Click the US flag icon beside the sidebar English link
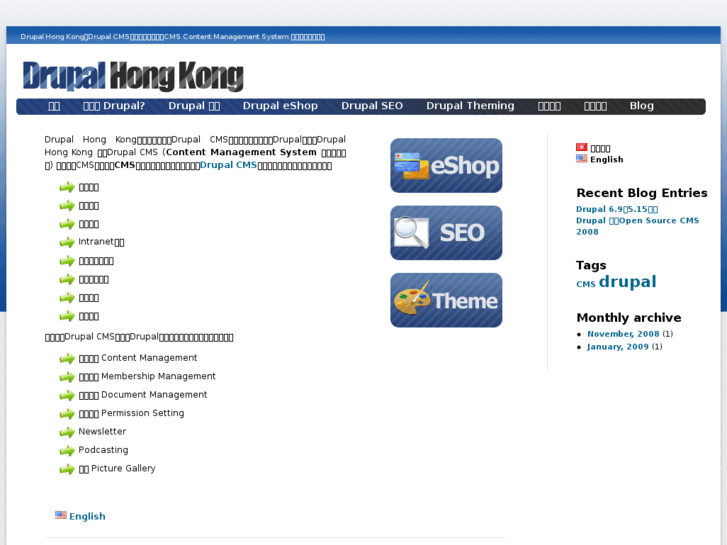Image resolution: width=727 pixels, height=545 pixels. [x=581, y=158]
